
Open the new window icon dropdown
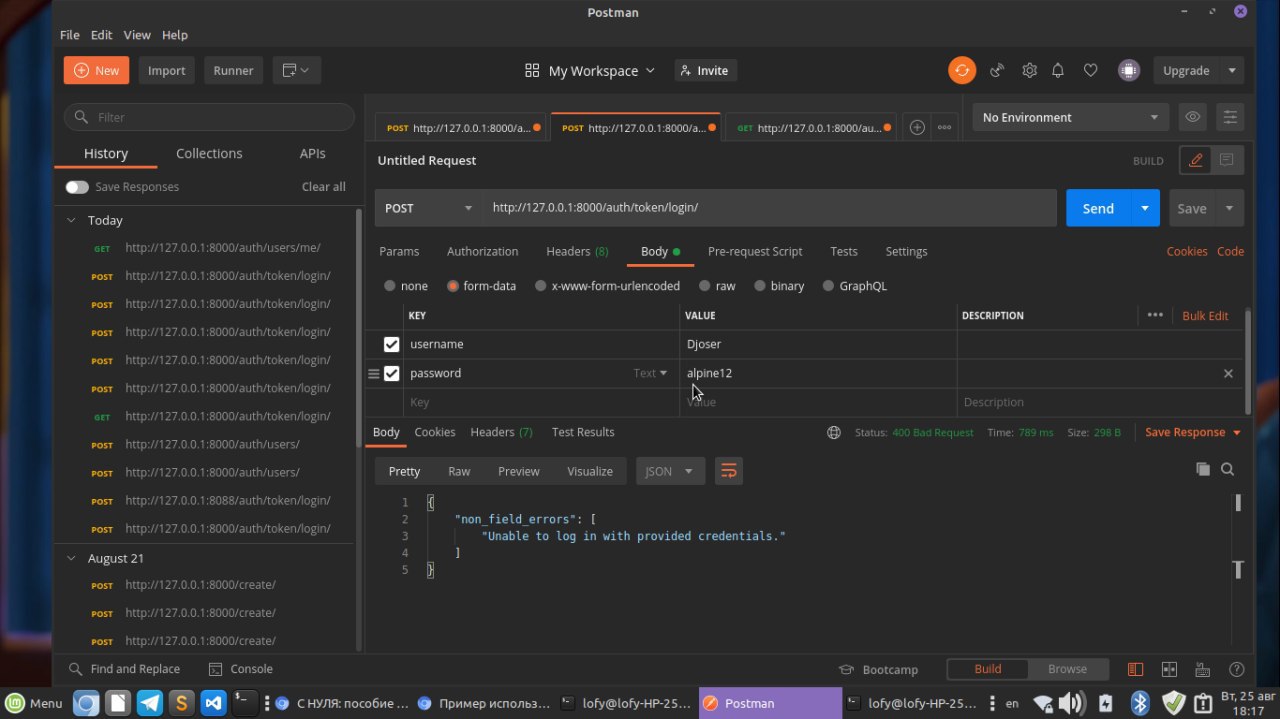[296, 70]
